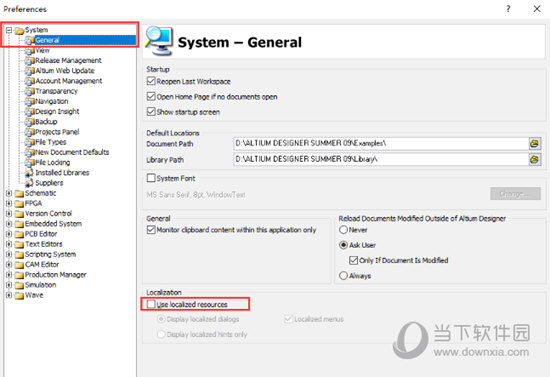Screen dimensions: 550x377
Task: Select Simulation in the tree
Action: pyautogui.click(x=41, y=285)
